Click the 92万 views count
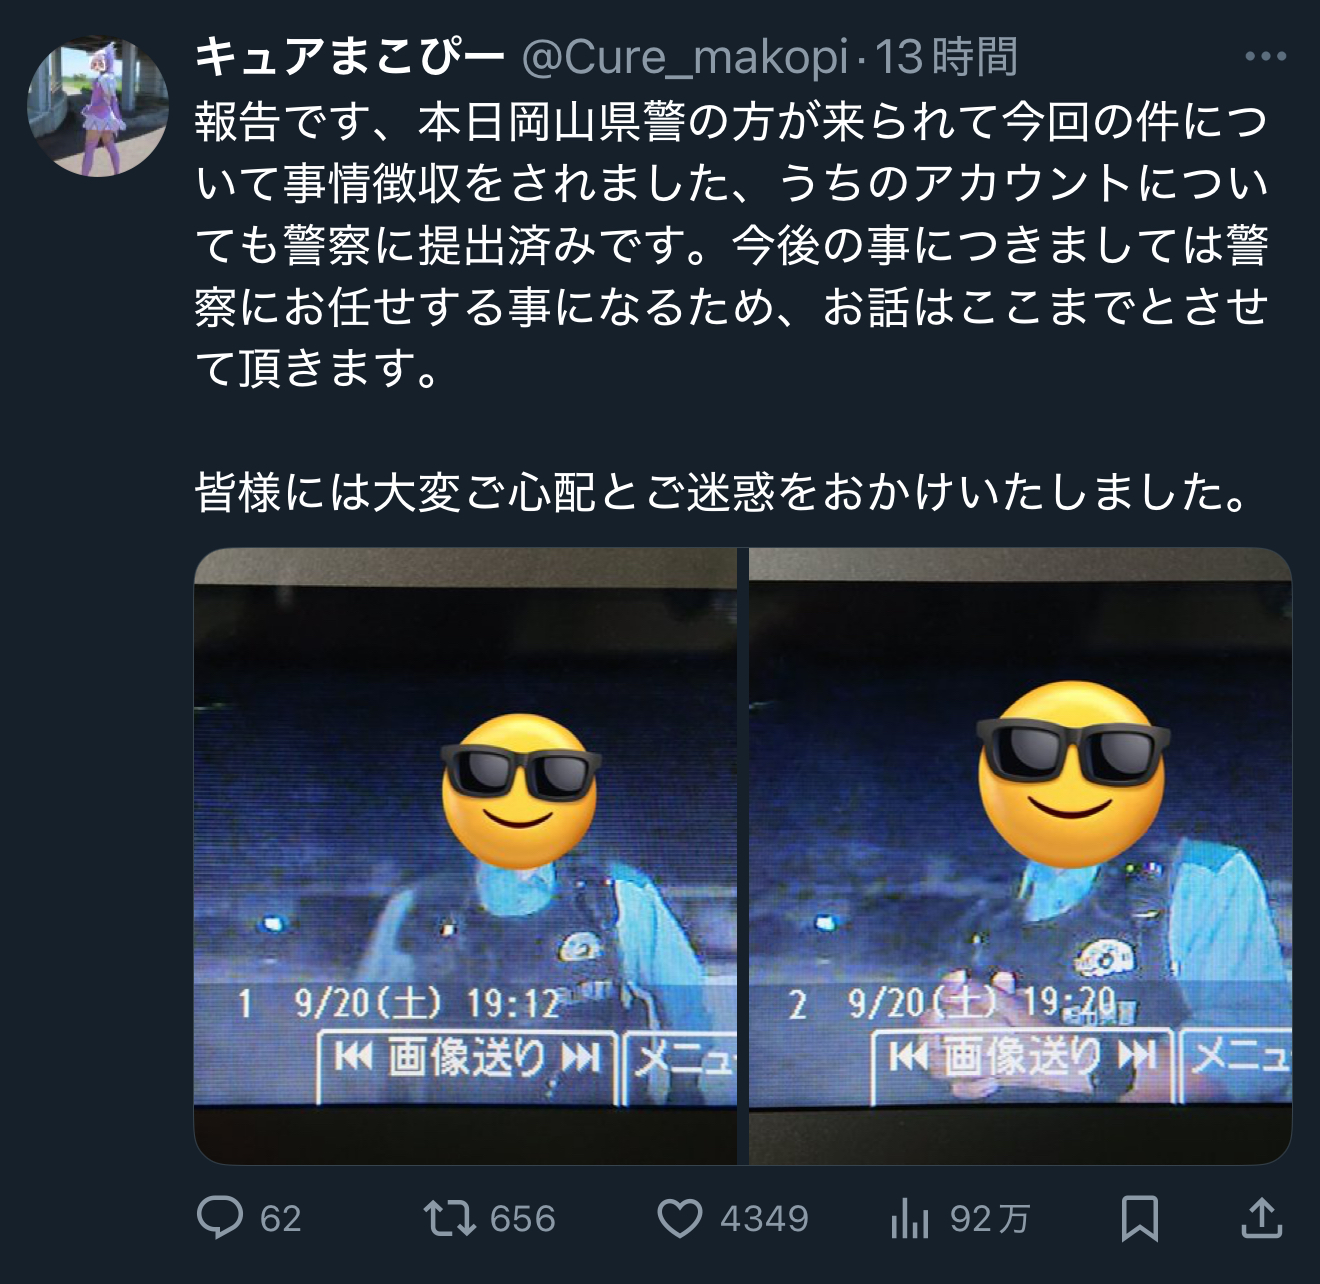The image size is (1320, 1284). [x=989, y=1219]
